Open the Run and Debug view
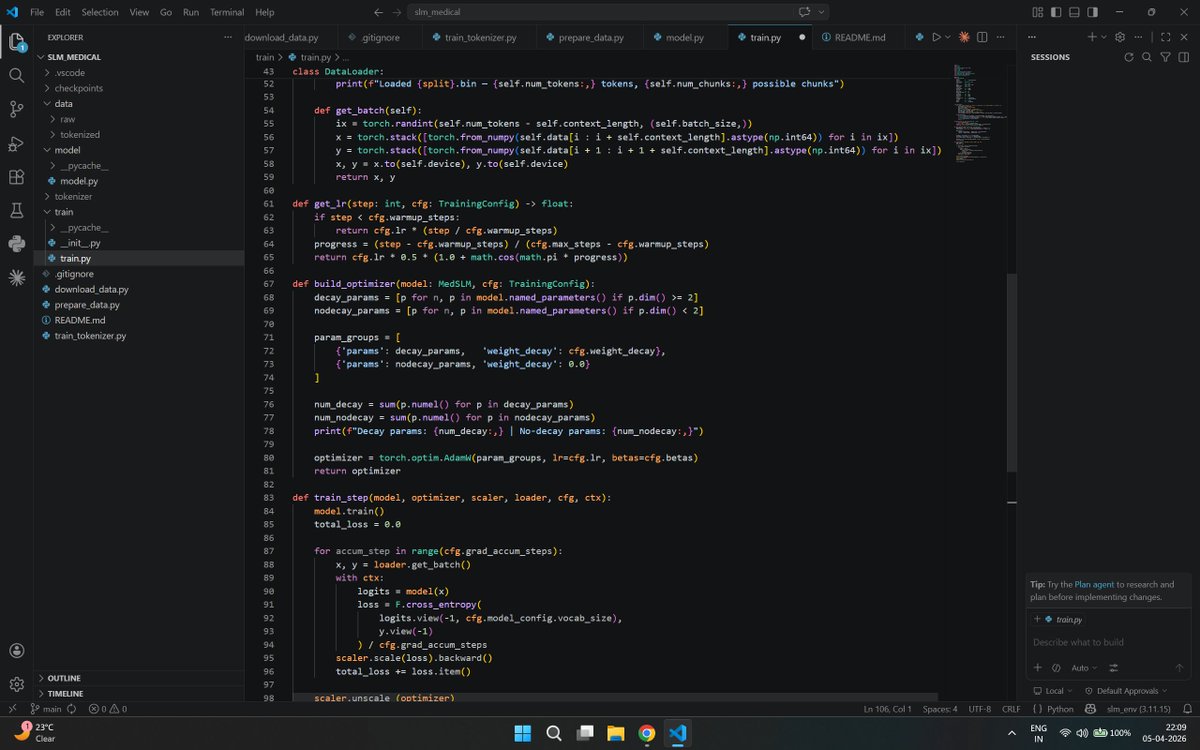 16,143
